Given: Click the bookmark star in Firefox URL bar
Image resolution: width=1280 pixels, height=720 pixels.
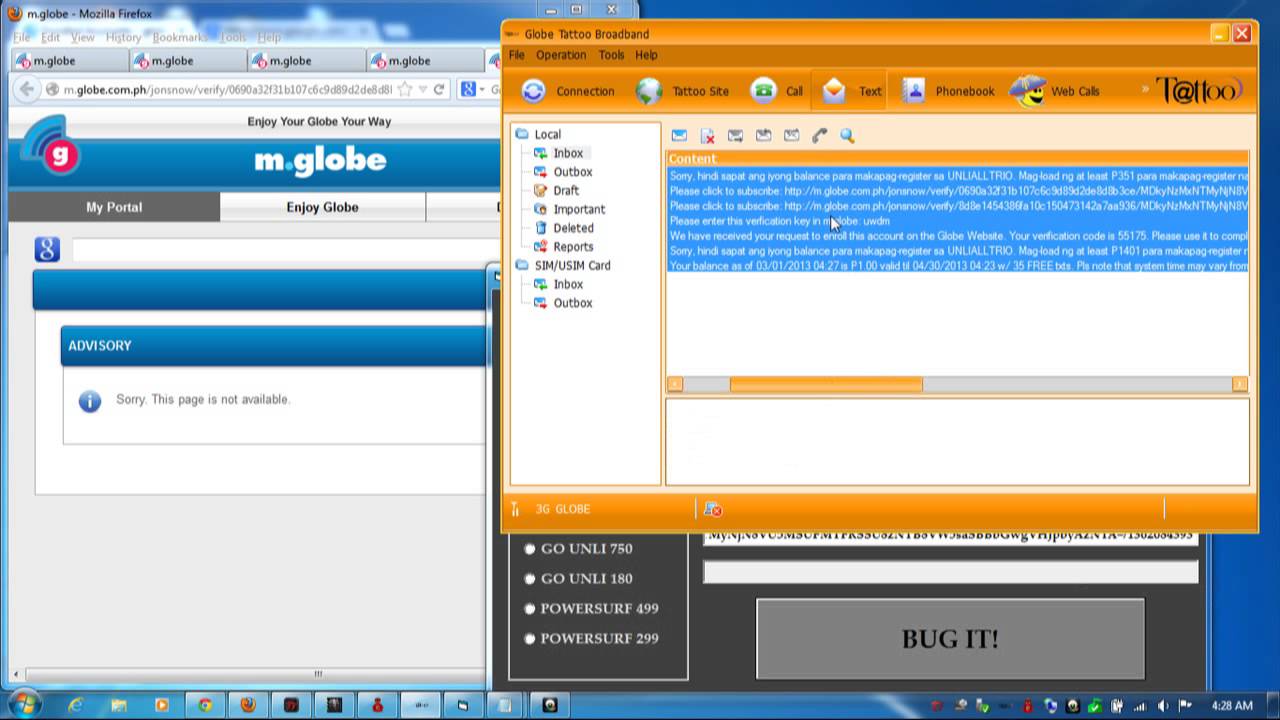Looking at the screenshot, I should [404, 89].
